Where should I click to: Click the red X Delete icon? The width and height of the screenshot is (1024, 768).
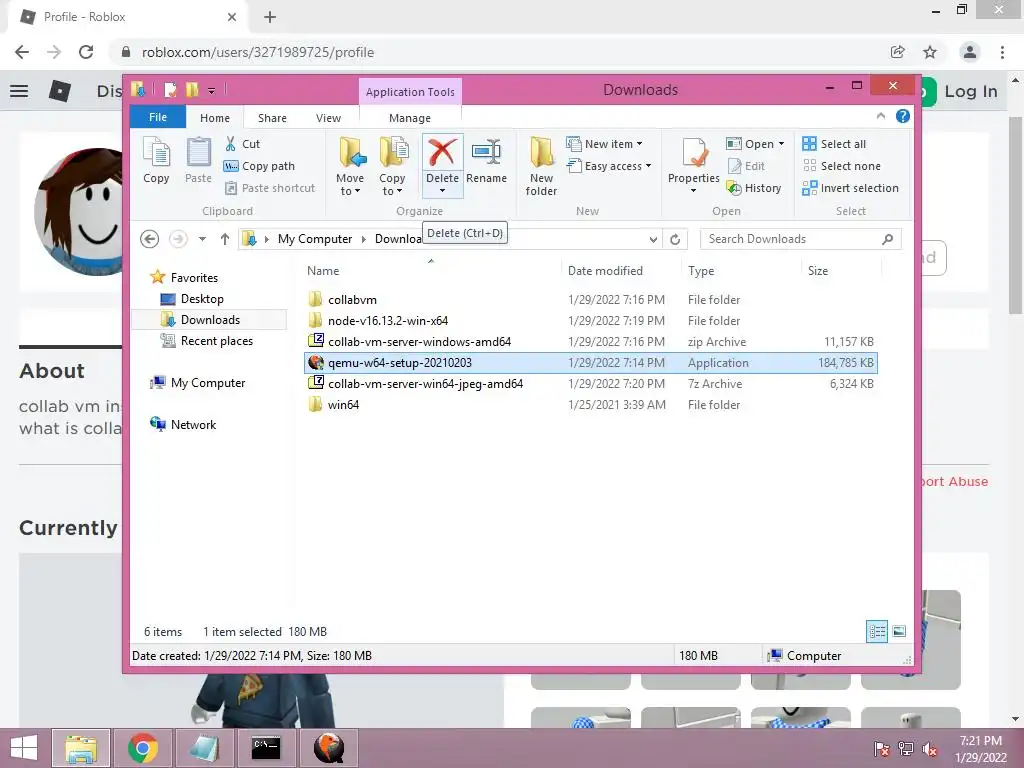tap(442, 152)
